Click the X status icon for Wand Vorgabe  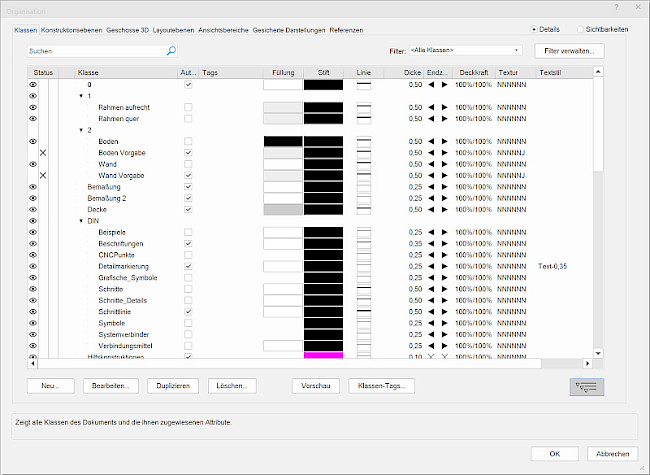click(43, 175)
